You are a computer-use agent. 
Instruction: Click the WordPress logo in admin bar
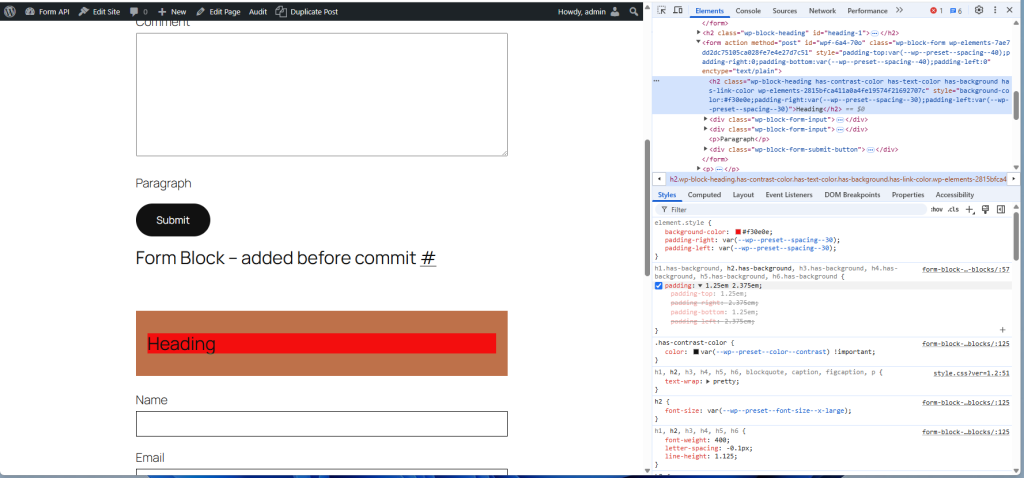[x=10, y=11]
